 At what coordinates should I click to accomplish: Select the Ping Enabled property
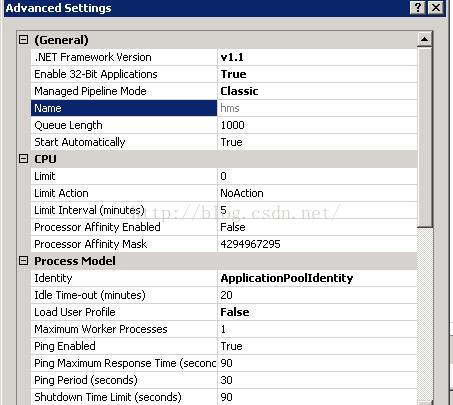[x=124, y=346]
